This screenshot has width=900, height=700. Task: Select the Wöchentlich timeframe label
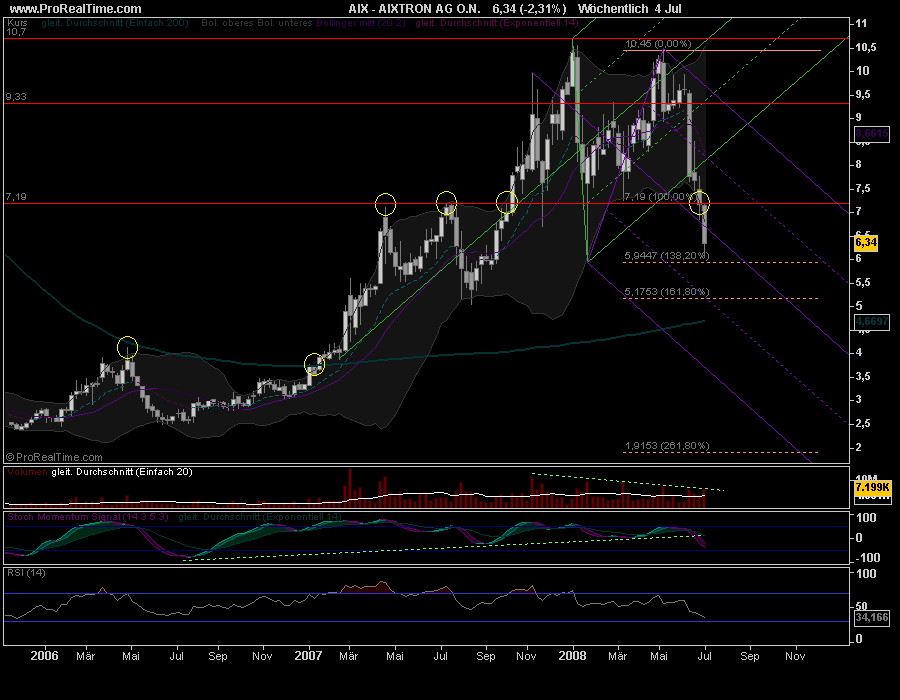613,9
